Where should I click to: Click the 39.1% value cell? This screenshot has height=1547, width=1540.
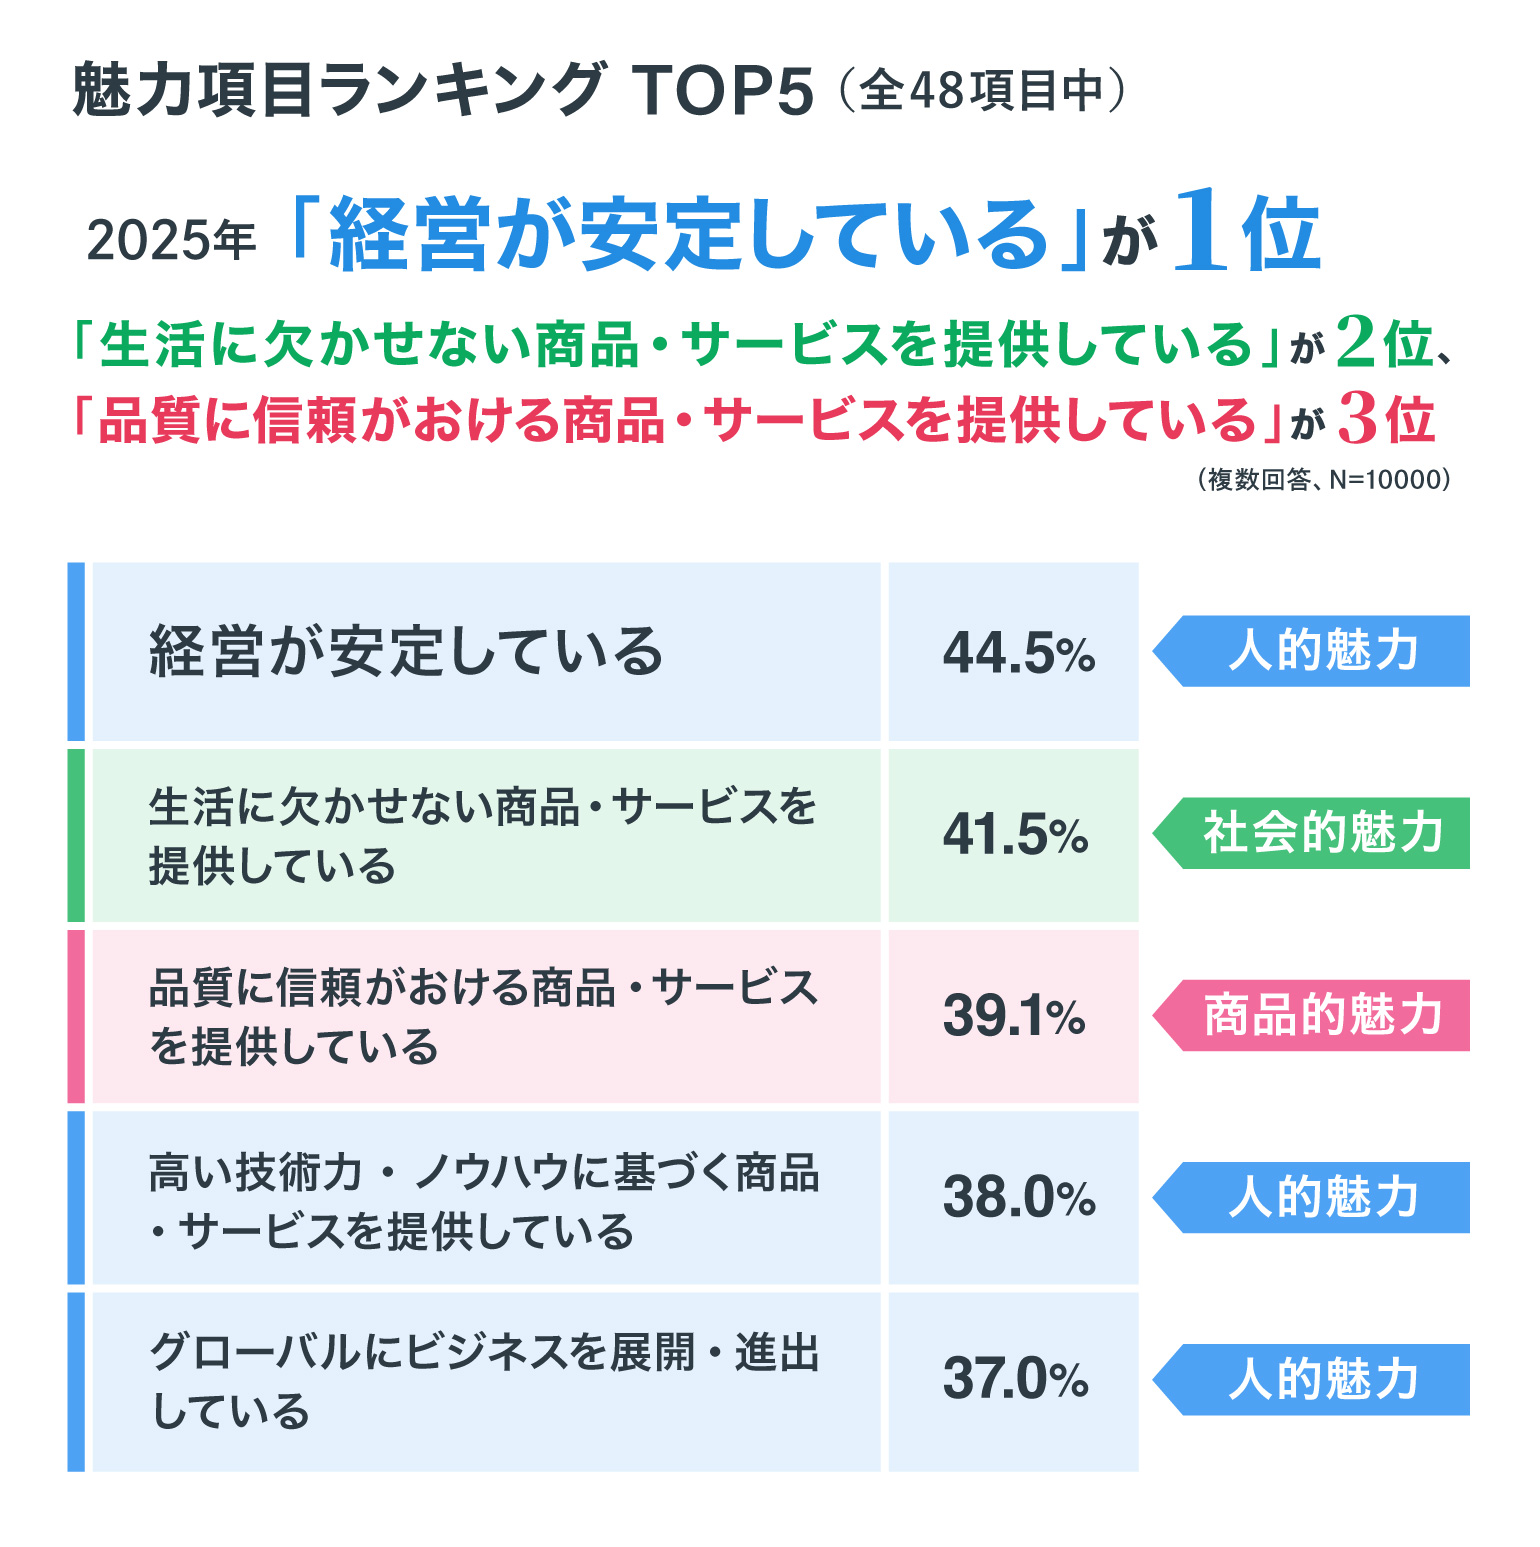(x=1014, y=1017)
